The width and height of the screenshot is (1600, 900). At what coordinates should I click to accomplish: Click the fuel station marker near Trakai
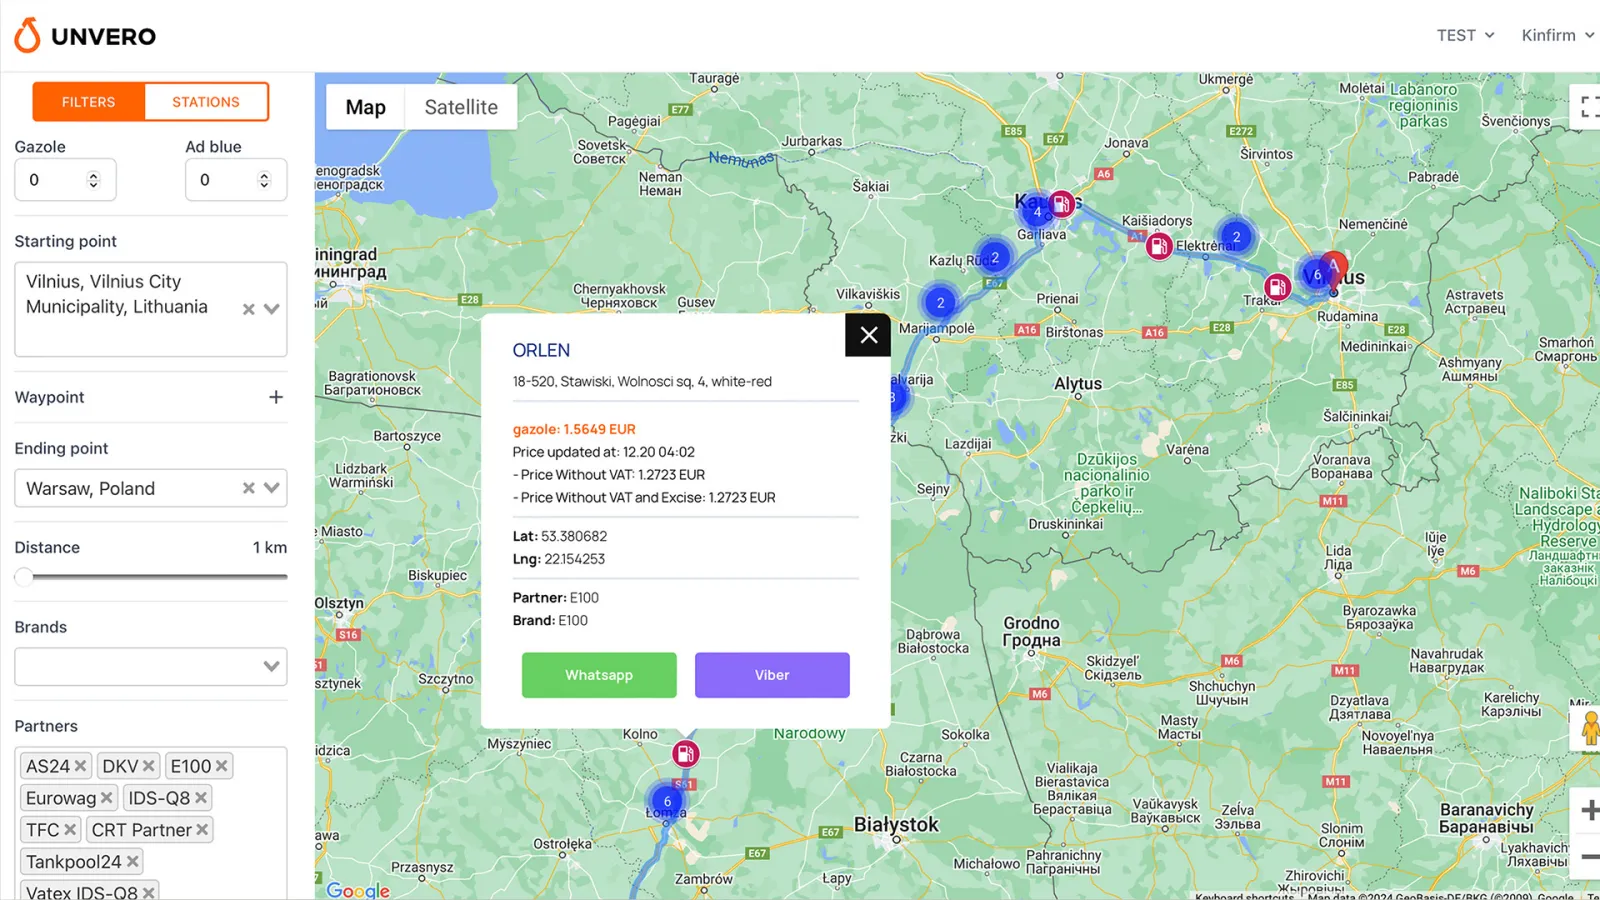tap(1277, 288)
